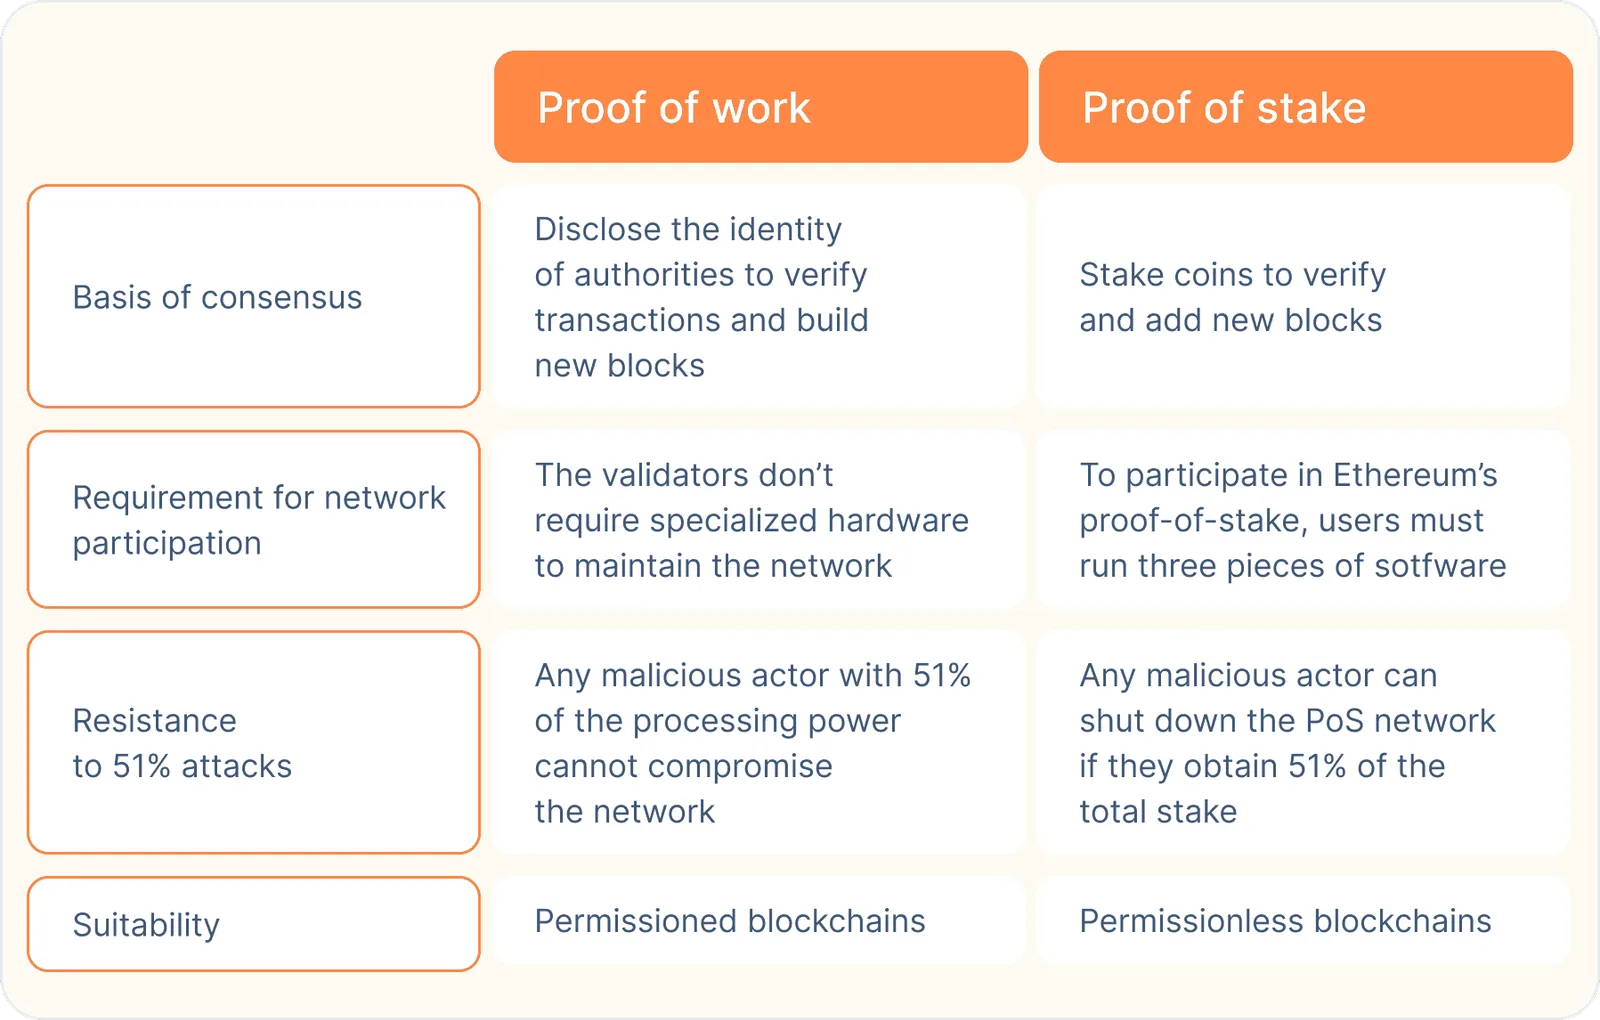Select the Permissionless blockchains cell
The height and width of the screenshot is (1020, 1600).
pyautogui.click(x=1305, y=921)
